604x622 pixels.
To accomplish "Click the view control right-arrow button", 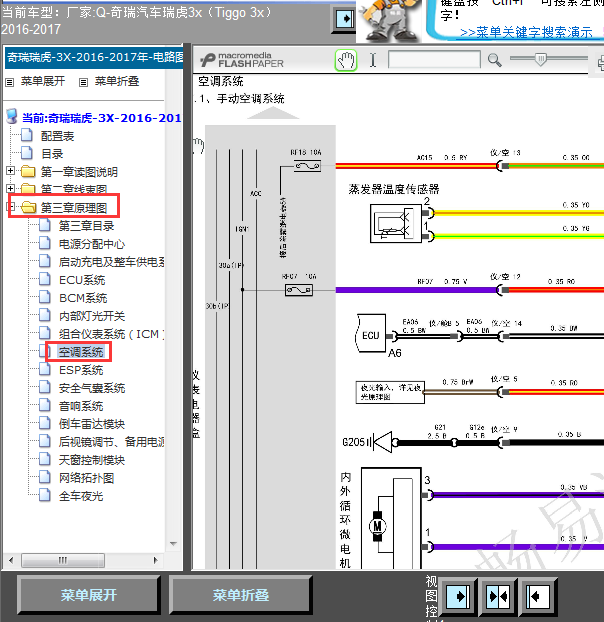I will click(x=458, y=596).
